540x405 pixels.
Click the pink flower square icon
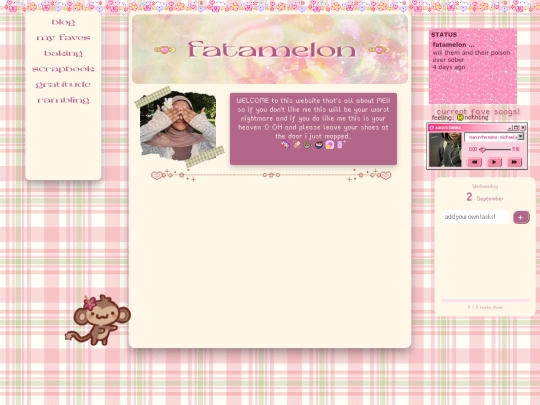330,145
